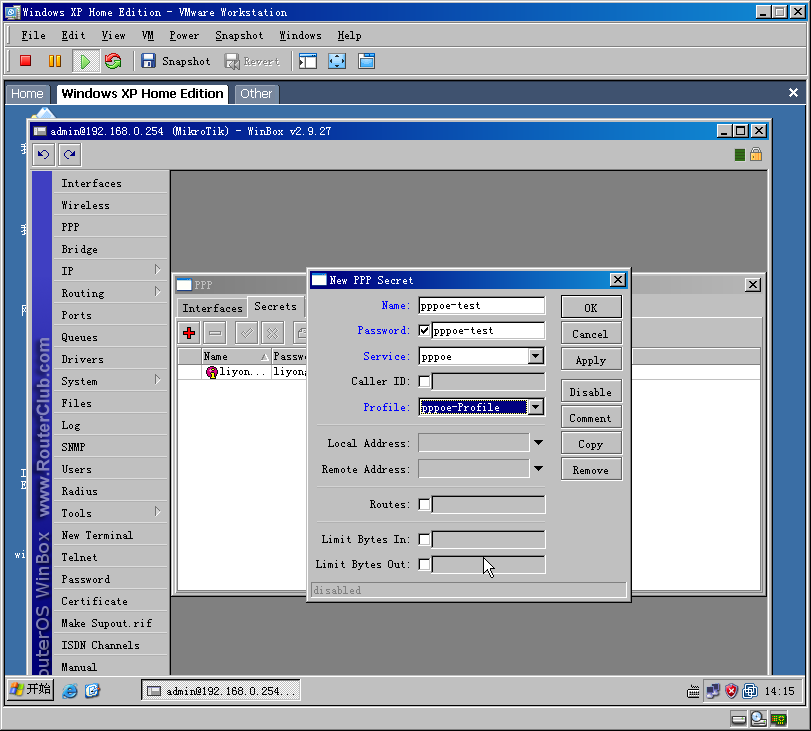Click the green WinBox load indicator
The image size is (811, 731).
[740, 155]
